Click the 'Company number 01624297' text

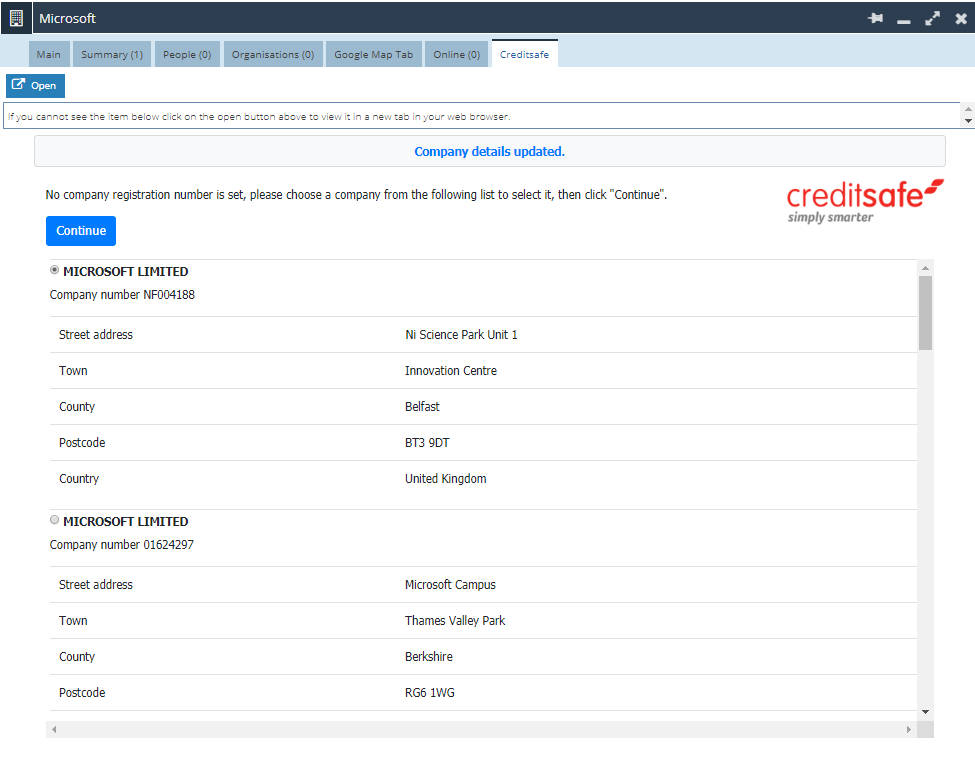(122, 545)
